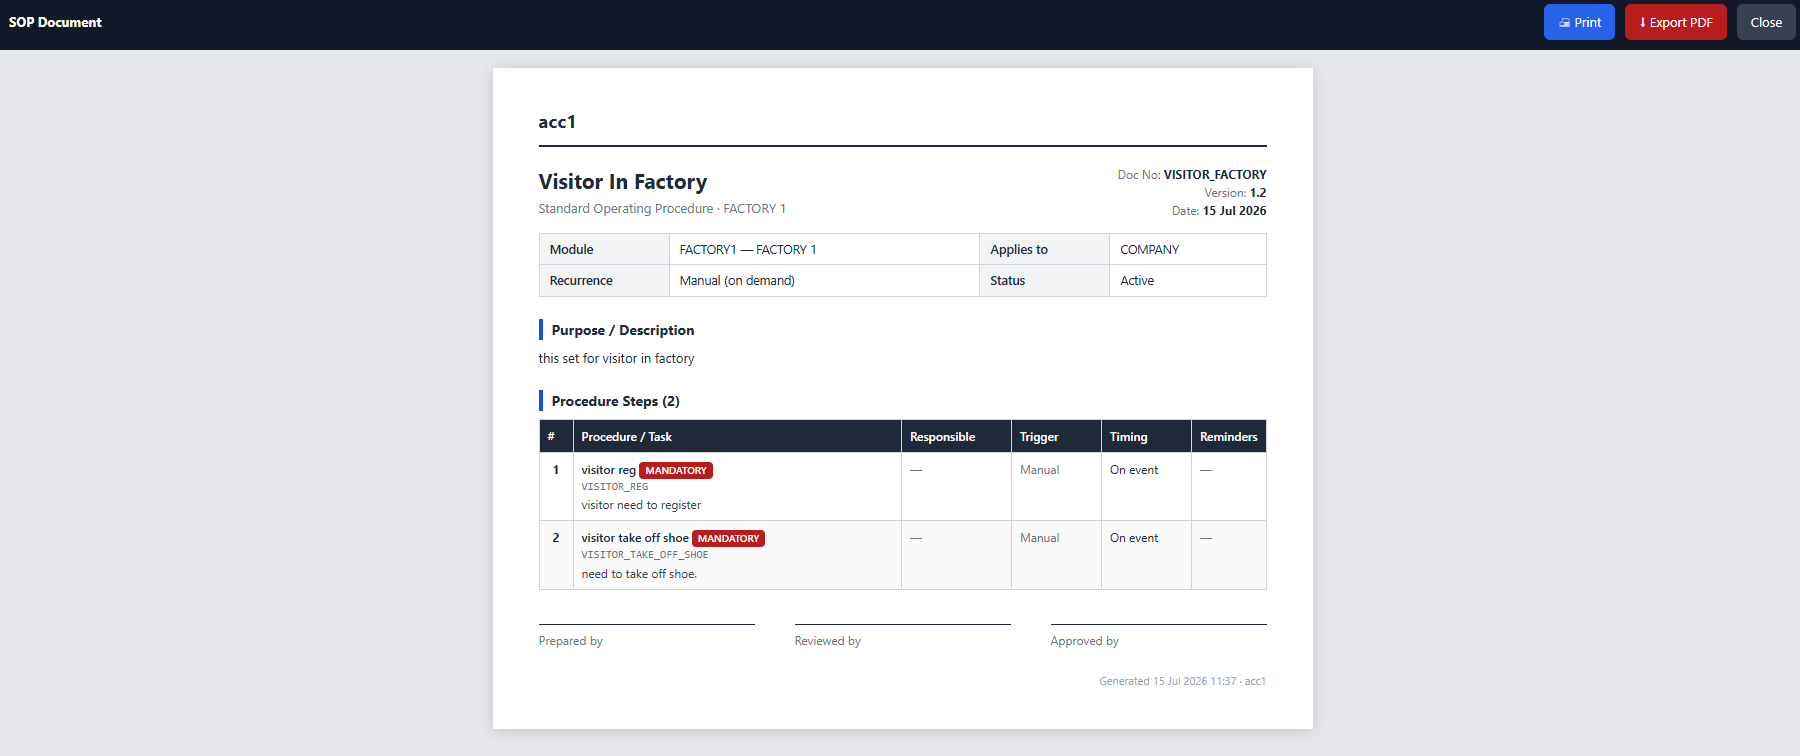Click the 'FACTORY1 — FACTORY 1' value cell

824,249
